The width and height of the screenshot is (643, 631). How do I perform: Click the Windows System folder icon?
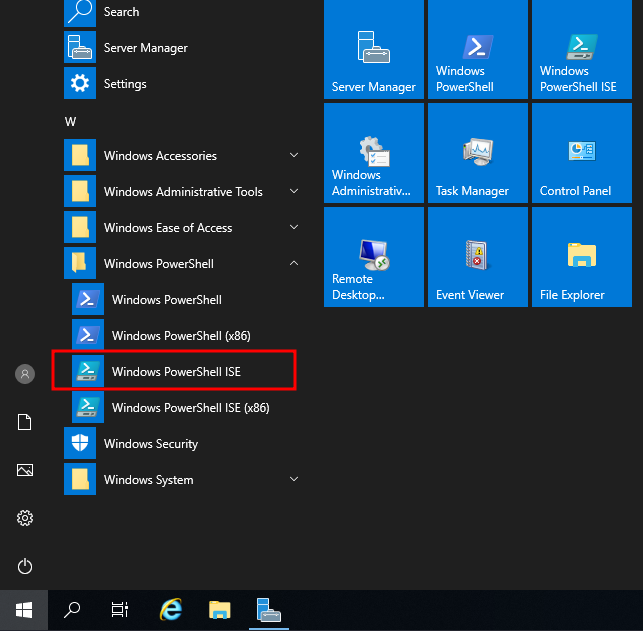(80, 479)
